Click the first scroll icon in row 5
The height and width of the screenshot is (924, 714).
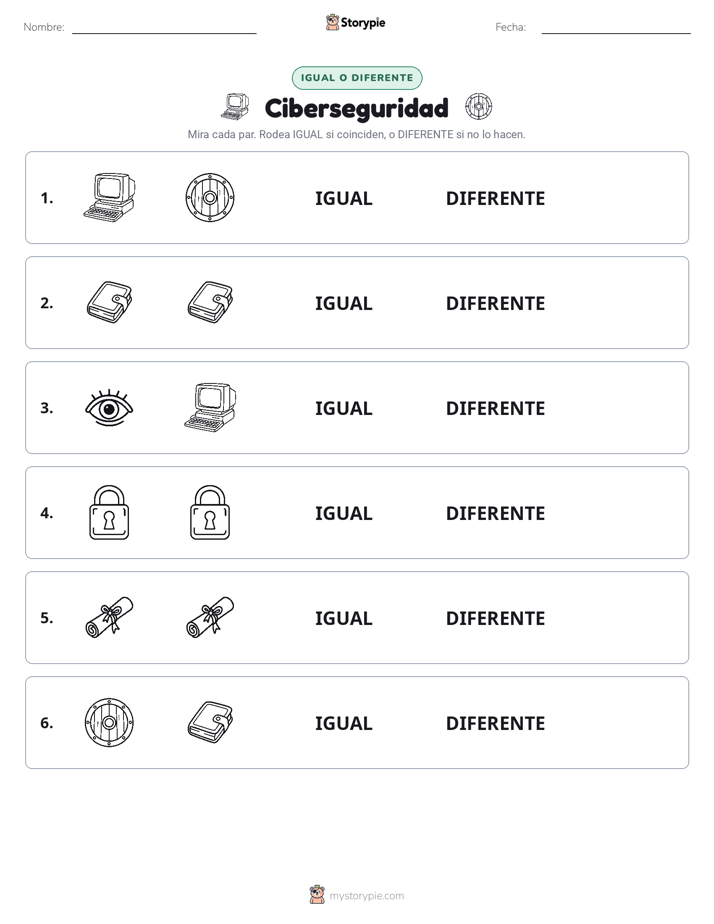pos(109,617)
